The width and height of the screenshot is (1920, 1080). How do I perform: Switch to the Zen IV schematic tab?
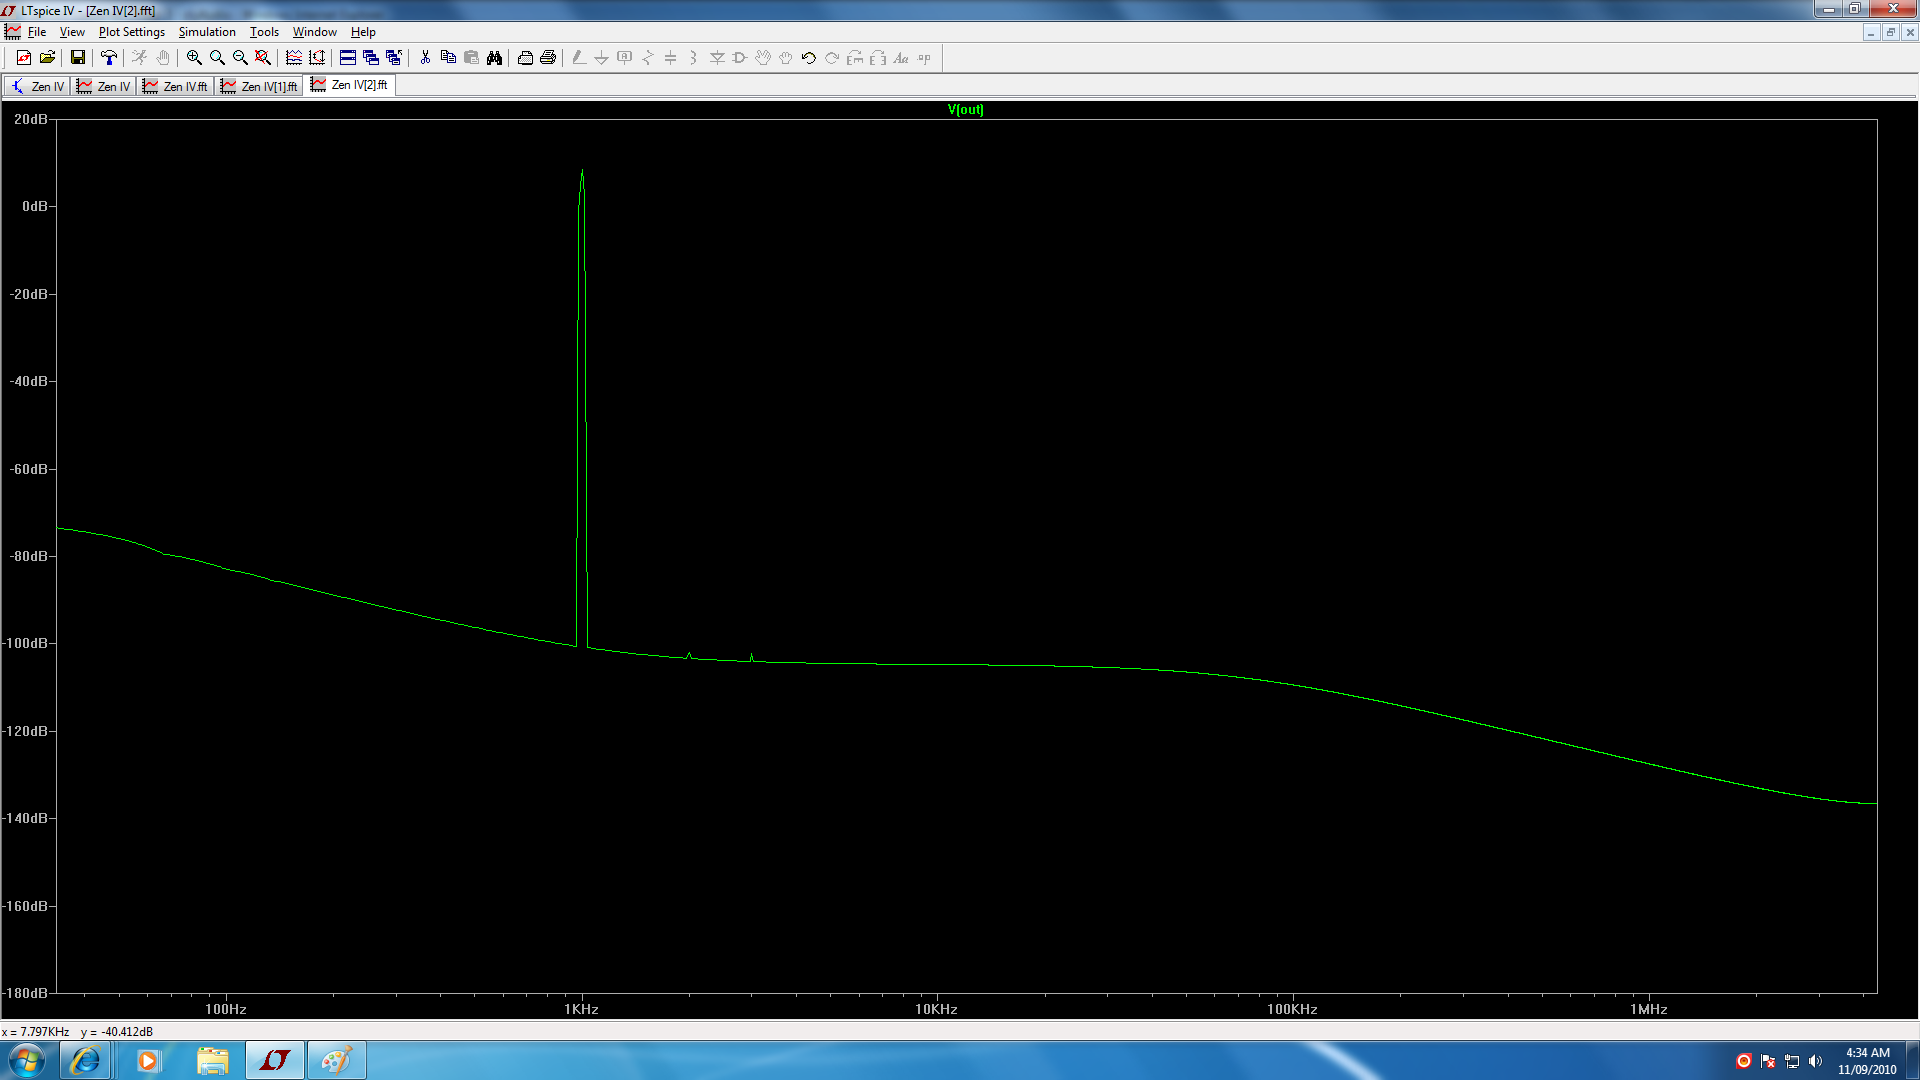click(38, 86)
